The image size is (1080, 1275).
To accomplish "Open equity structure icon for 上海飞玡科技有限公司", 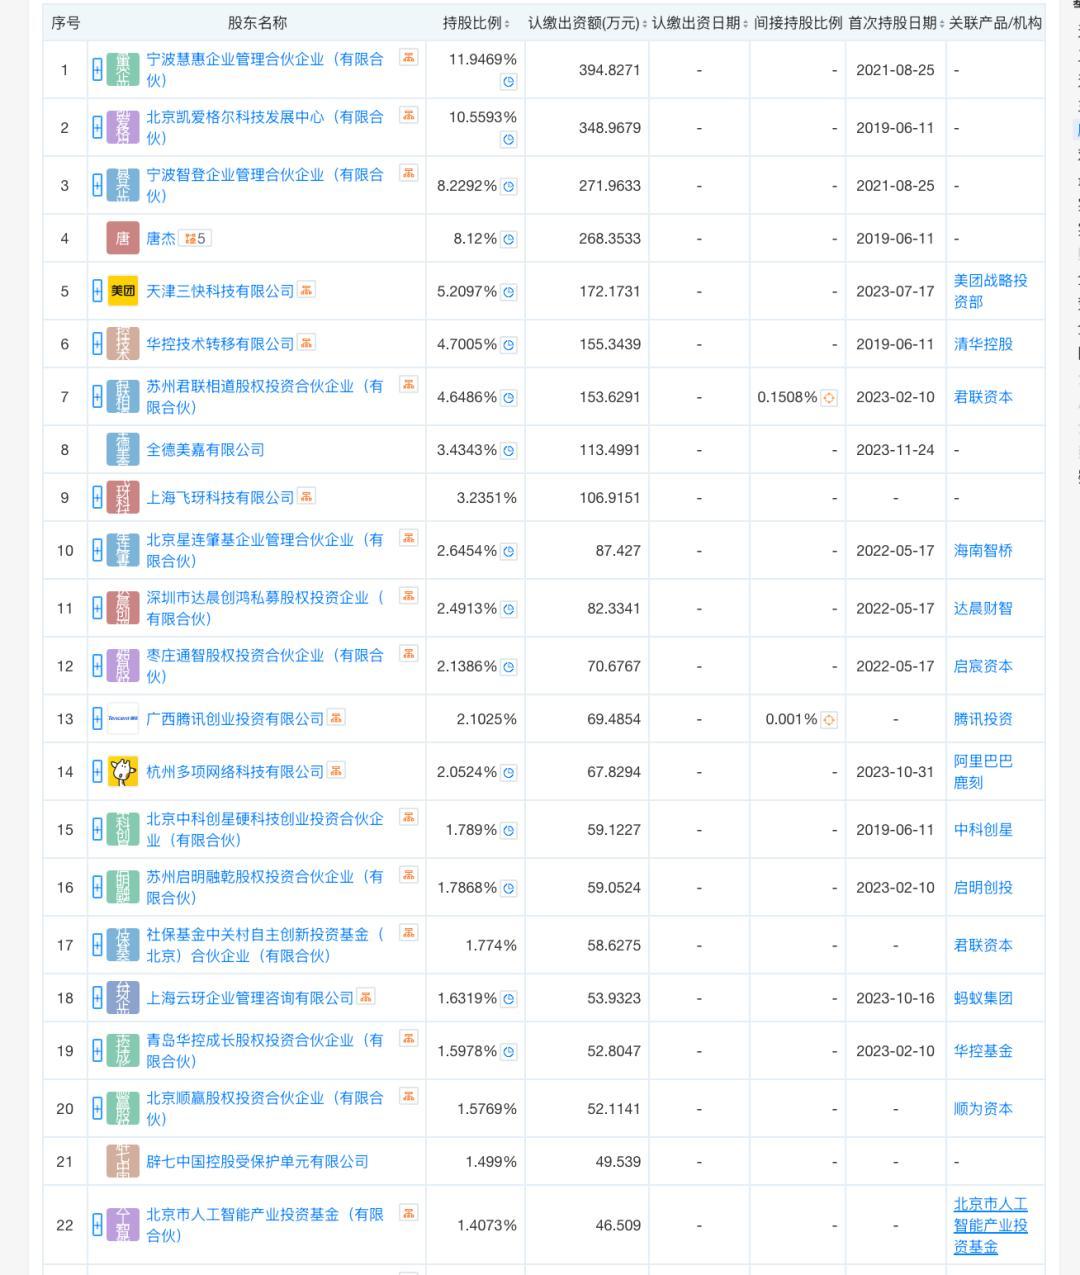I will (x=307, y=496).
